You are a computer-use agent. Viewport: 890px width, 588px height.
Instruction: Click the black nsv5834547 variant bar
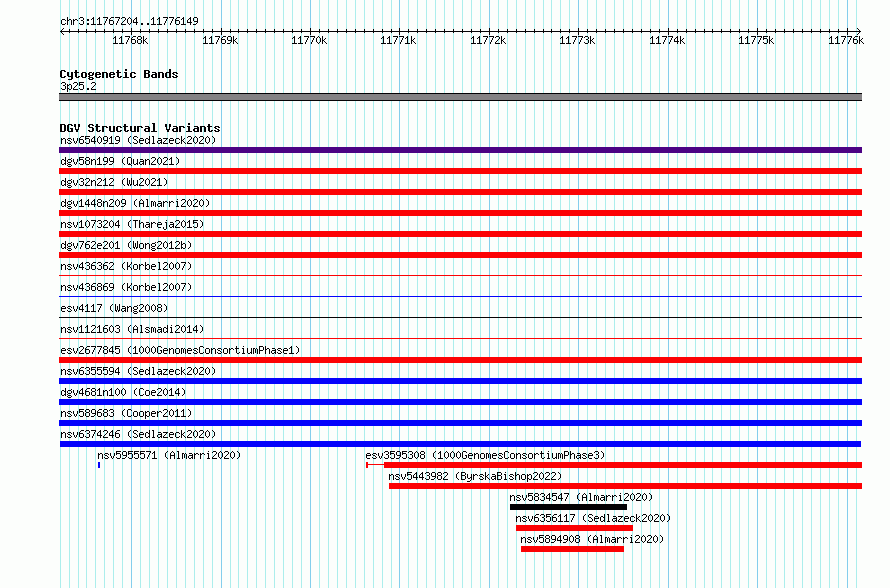(568, 507)
